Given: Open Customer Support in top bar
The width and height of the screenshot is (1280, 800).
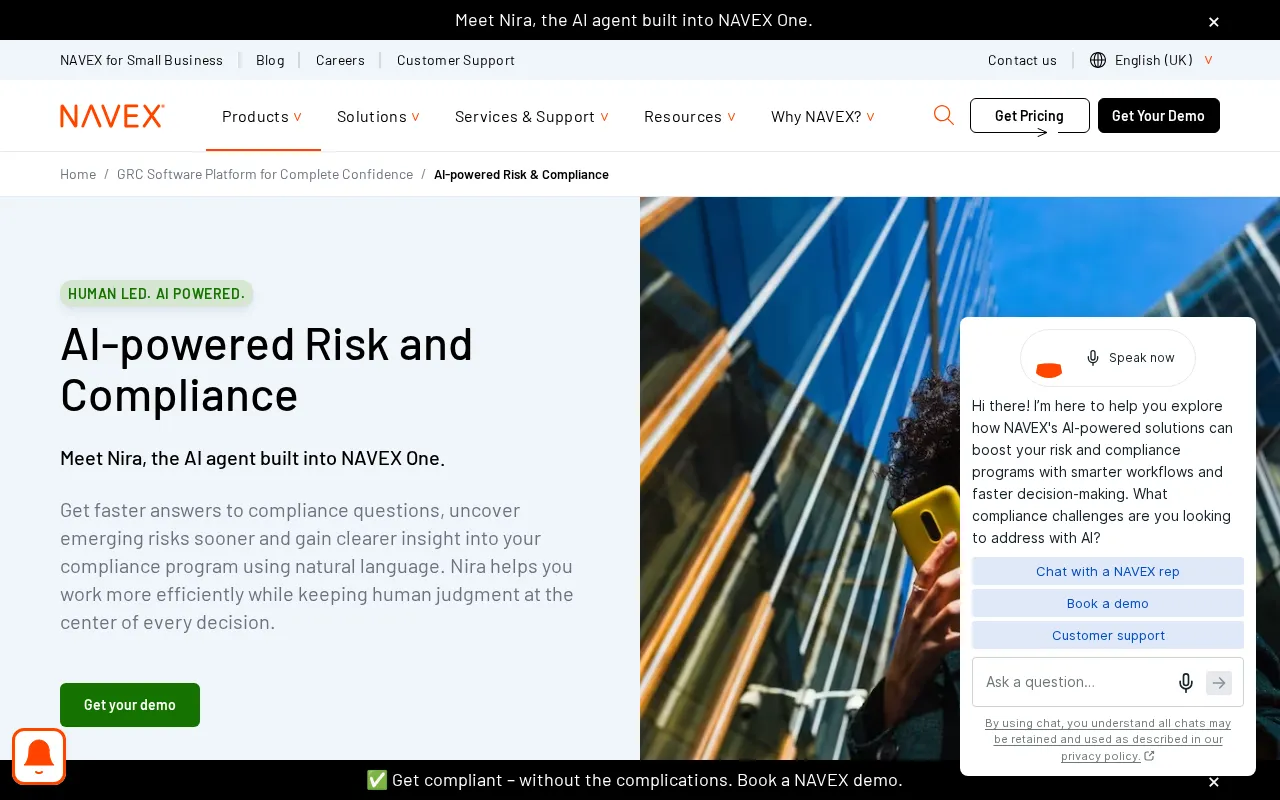Looking at the screenshot, I should click(x=456, y=60).
